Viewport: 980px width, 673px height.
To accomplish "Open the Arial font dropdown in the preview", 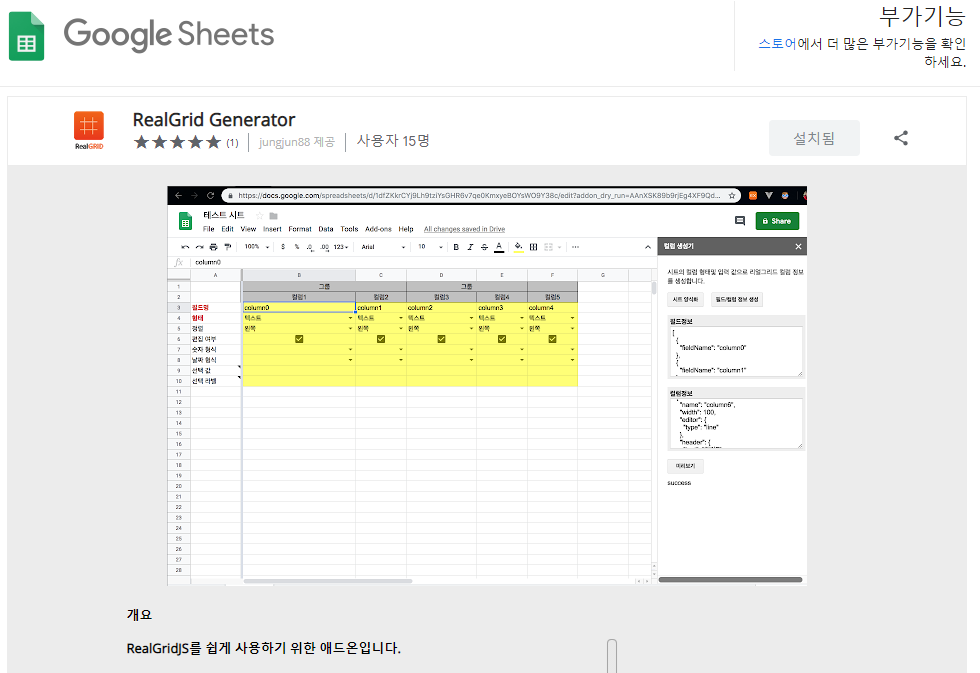I will pos(383,247).
